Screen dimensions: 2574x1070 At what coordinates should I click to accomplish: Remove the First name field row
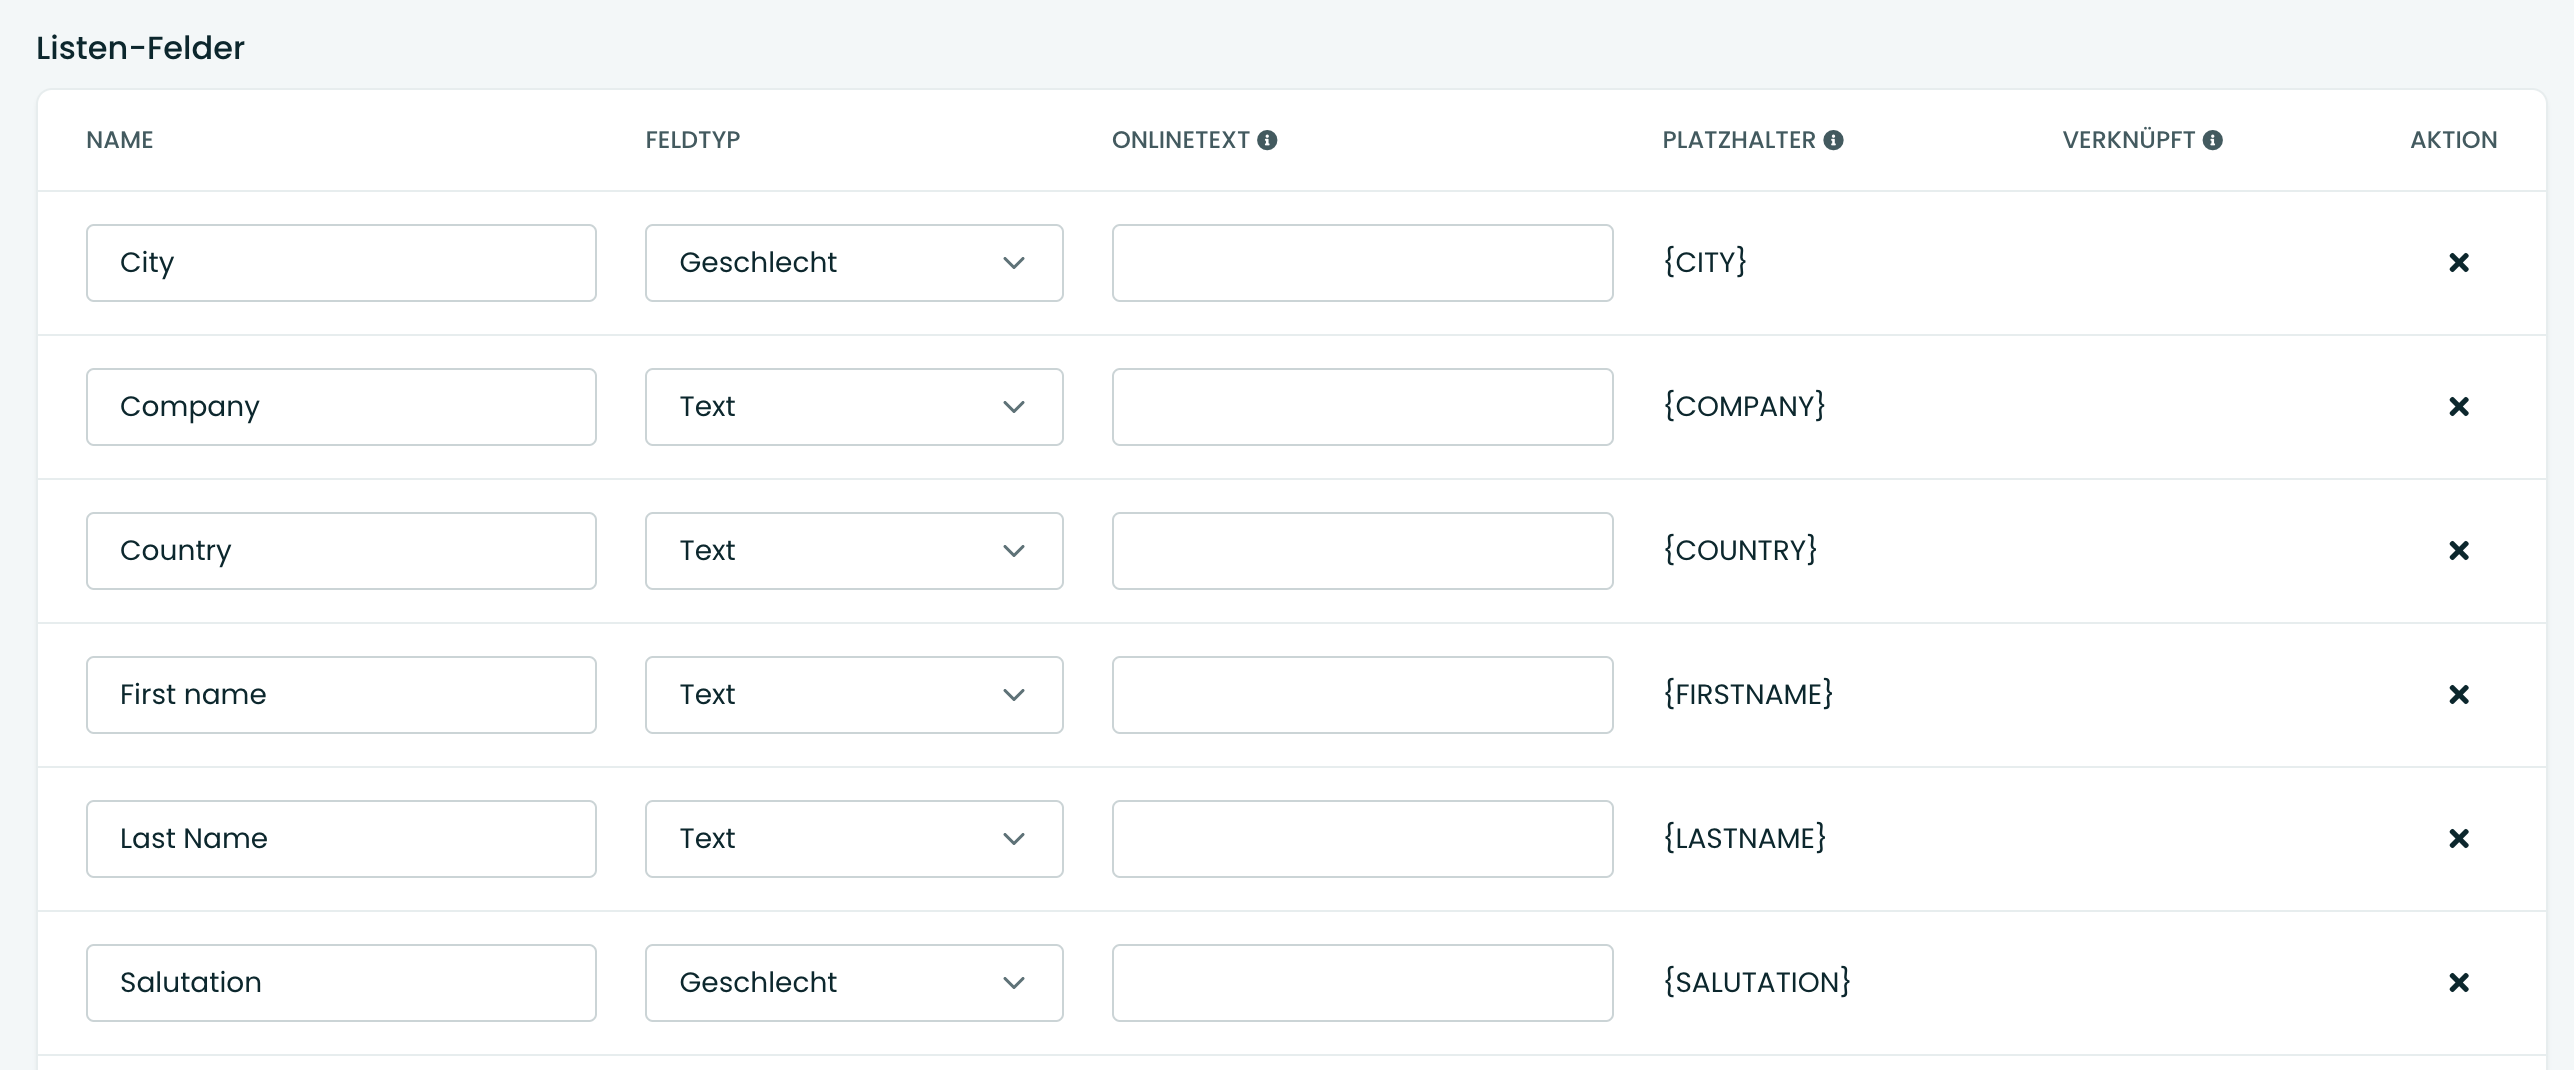pyautogui.click(x=2458, y=695)
